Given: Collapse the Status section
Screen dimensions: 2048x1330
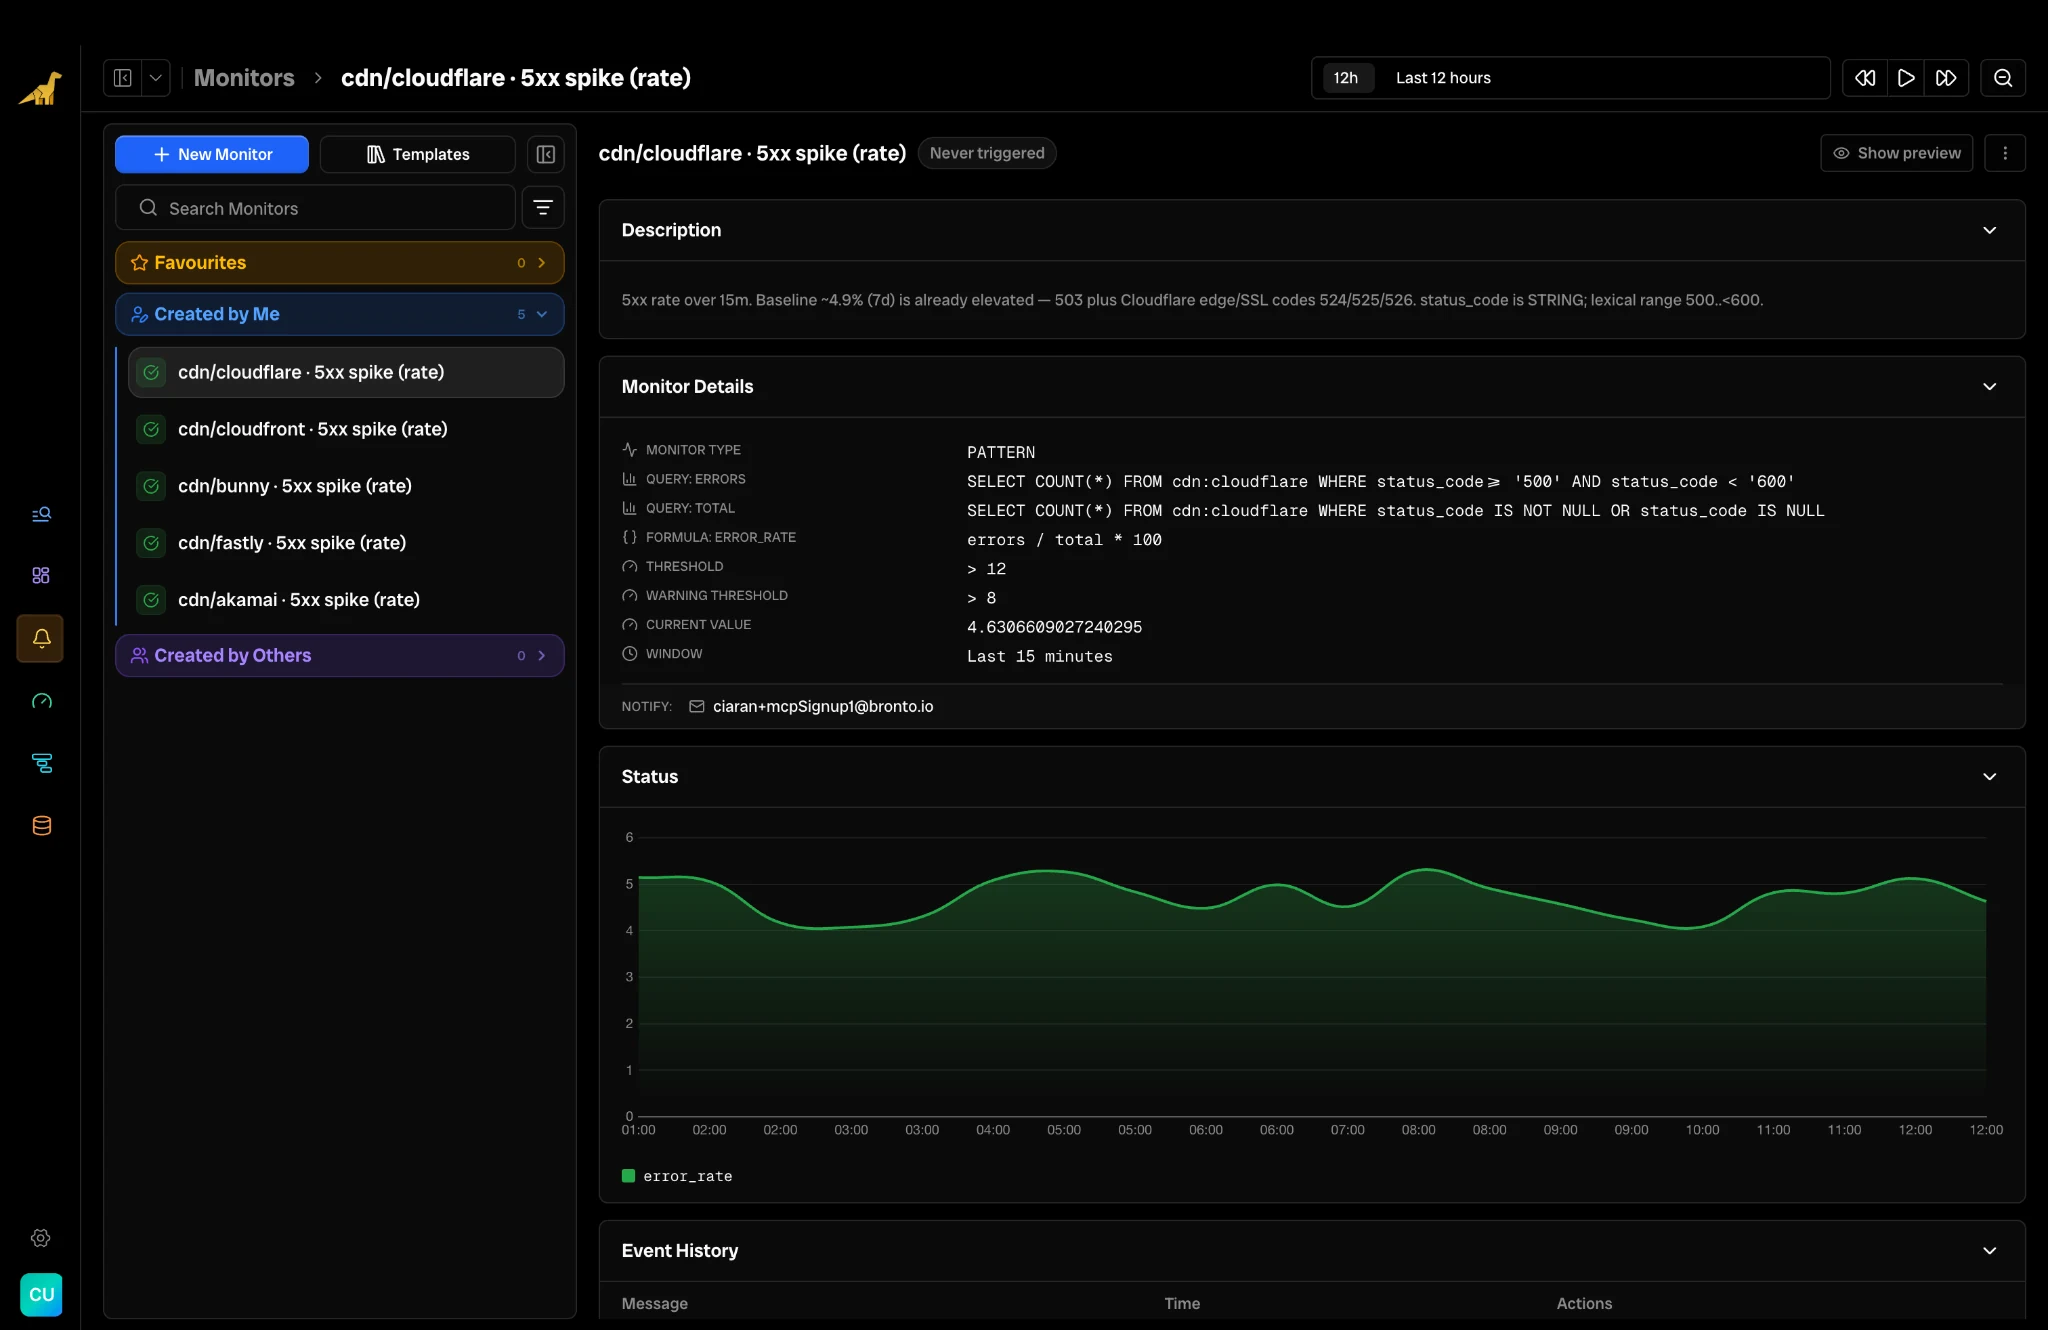Looking at the screenshot, I should (x=1990, y=776).
